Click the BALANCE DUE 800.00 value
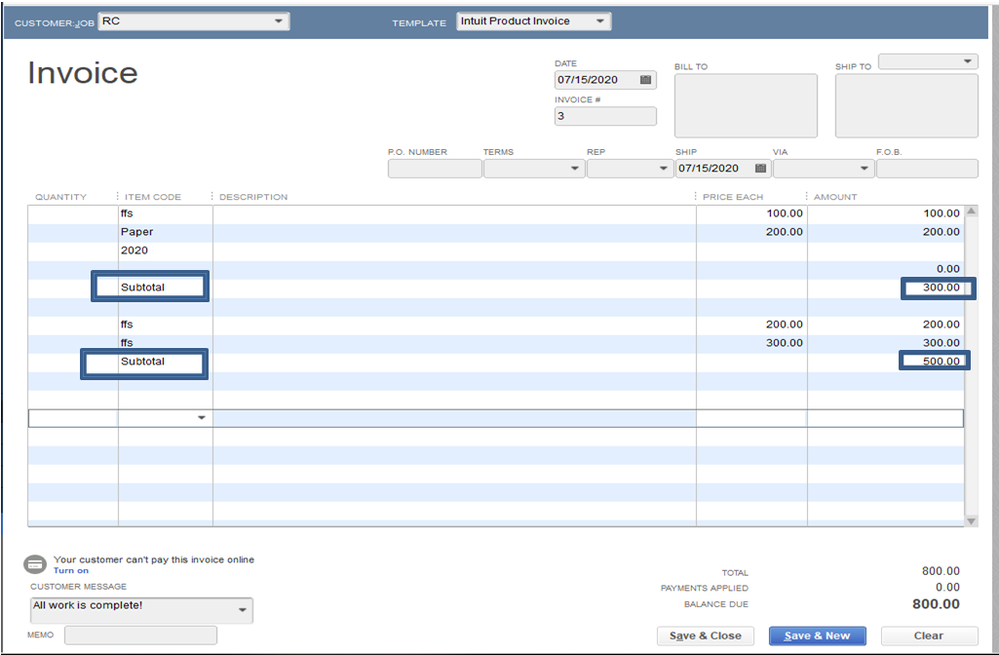 tap(935, 604)
